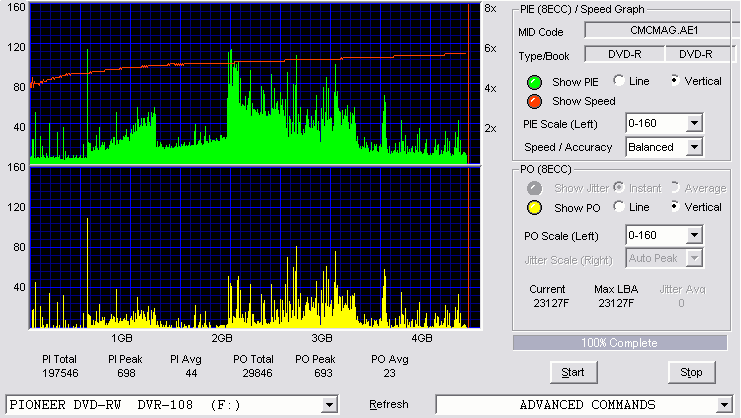Viewport: 741px width, 418px height.
Task: Click the gray Show Jitter indicator
Action: click(534, 188)
